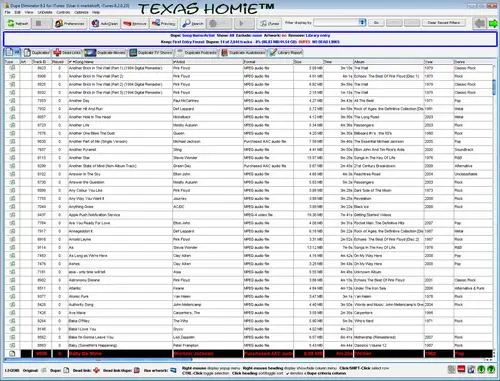Click the Go filter button
The height and width of the screenshot is (381, 500).
coord(376,23)
